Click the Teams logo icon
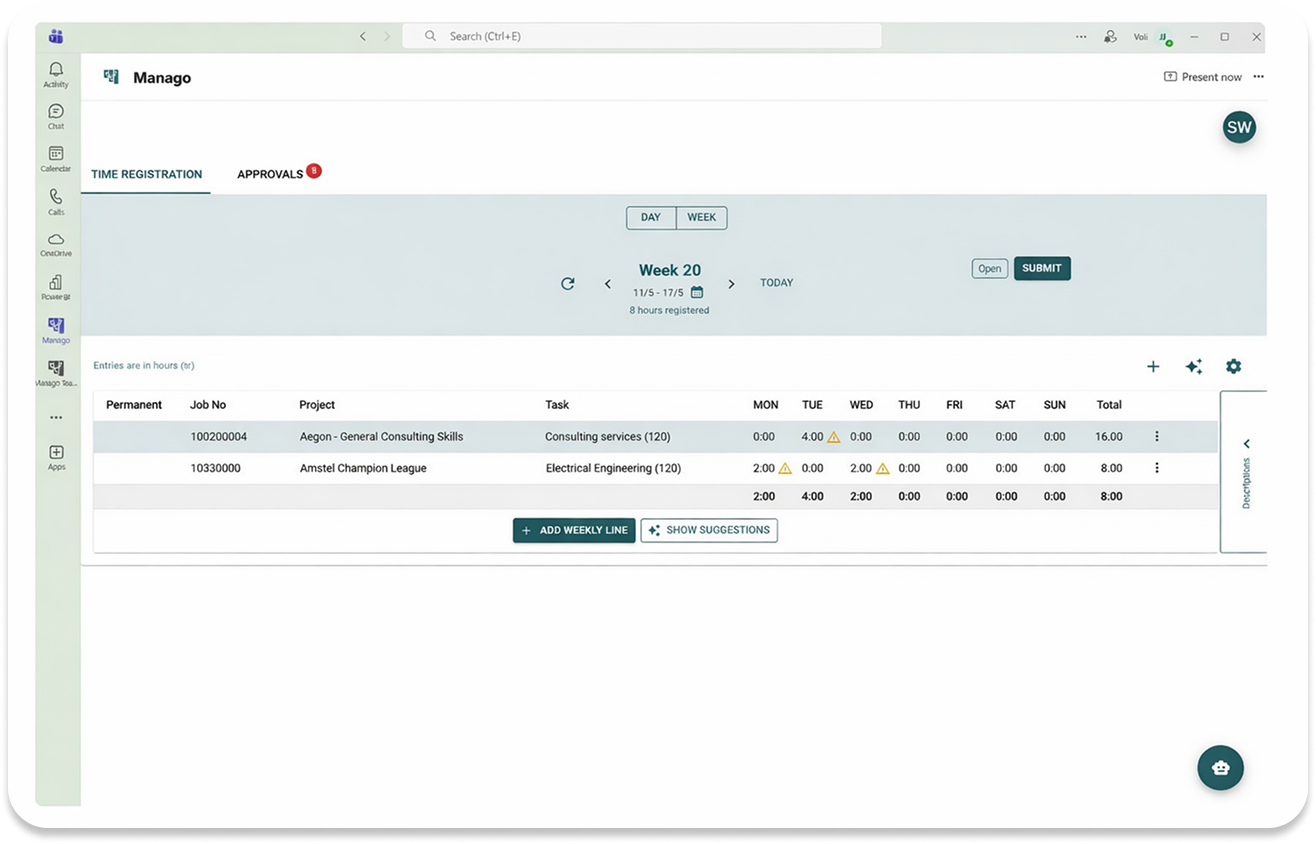The height and width of the screenshot is (844, 1316). tap(56, 36)
